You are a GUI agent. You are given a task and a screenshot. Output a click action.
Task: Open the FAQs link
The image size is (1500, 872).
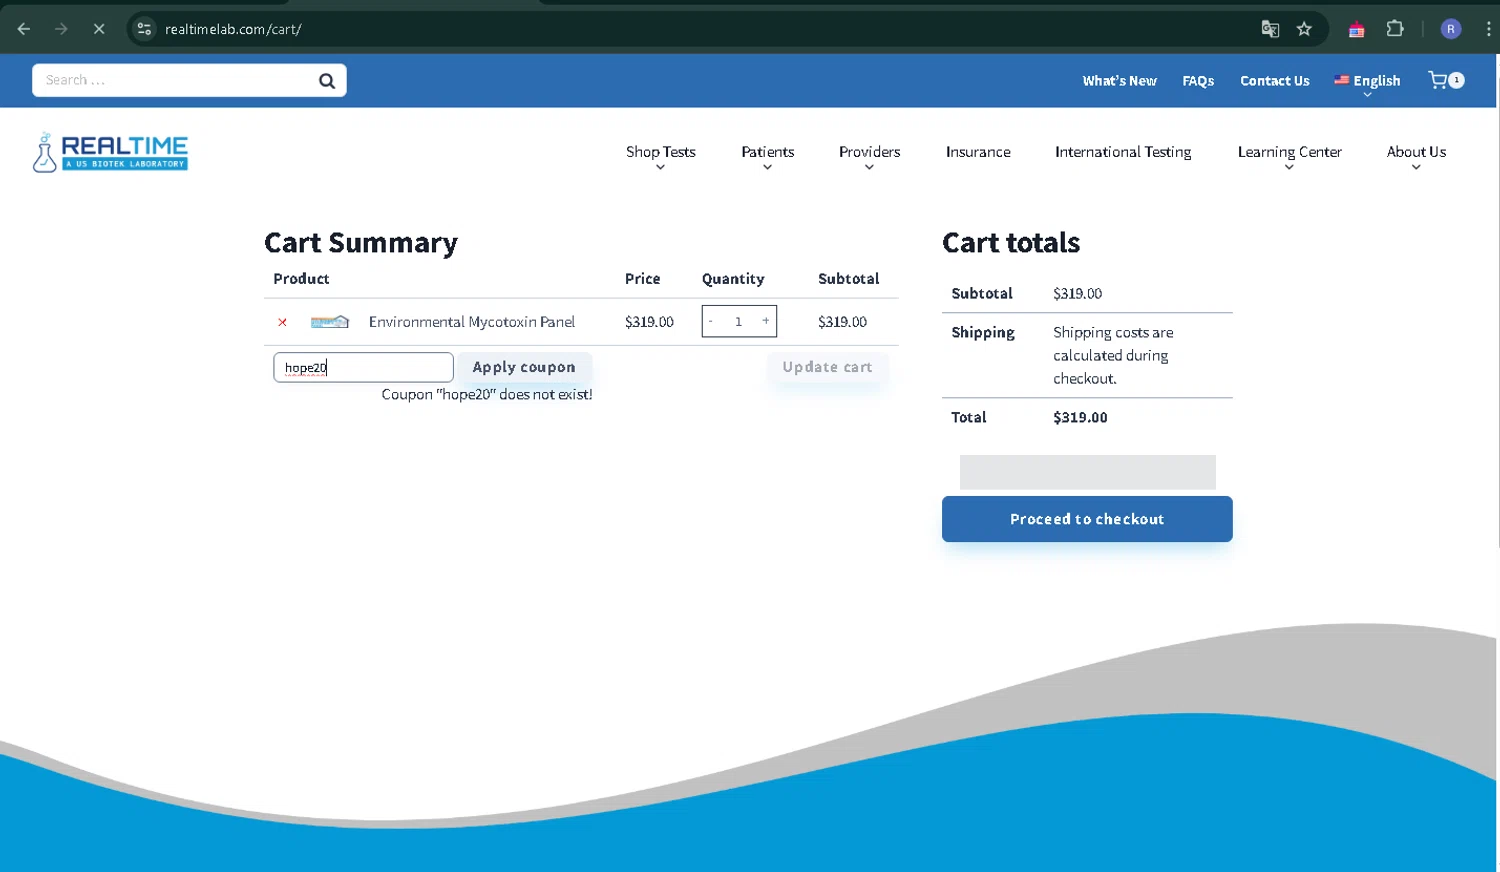[x=1198, y=81]
